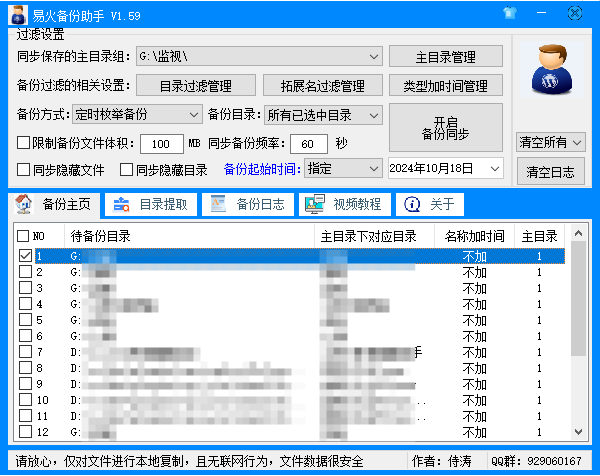Click the 作者: 侍涛 status text

pos(442,461)
